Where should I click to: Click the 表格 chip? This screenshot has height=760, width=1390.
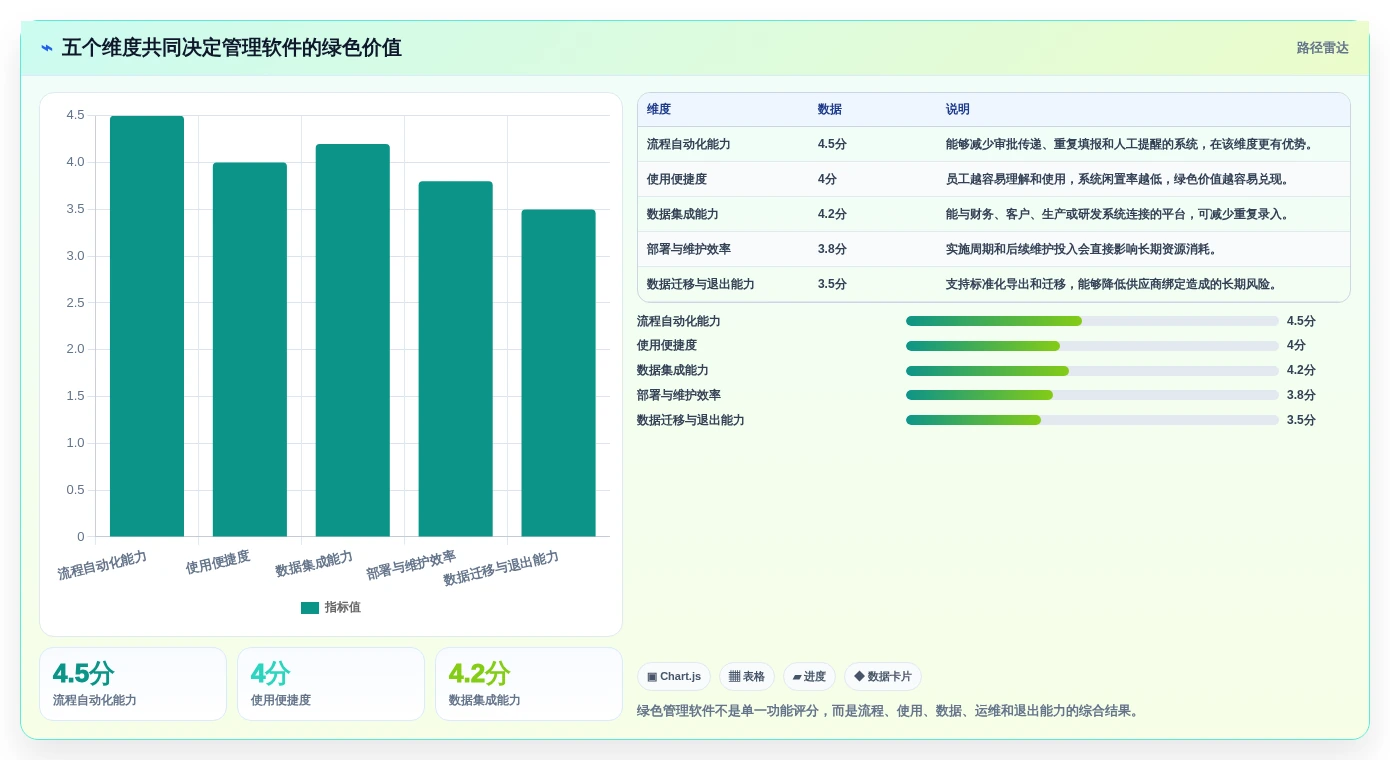coord(747,677)
